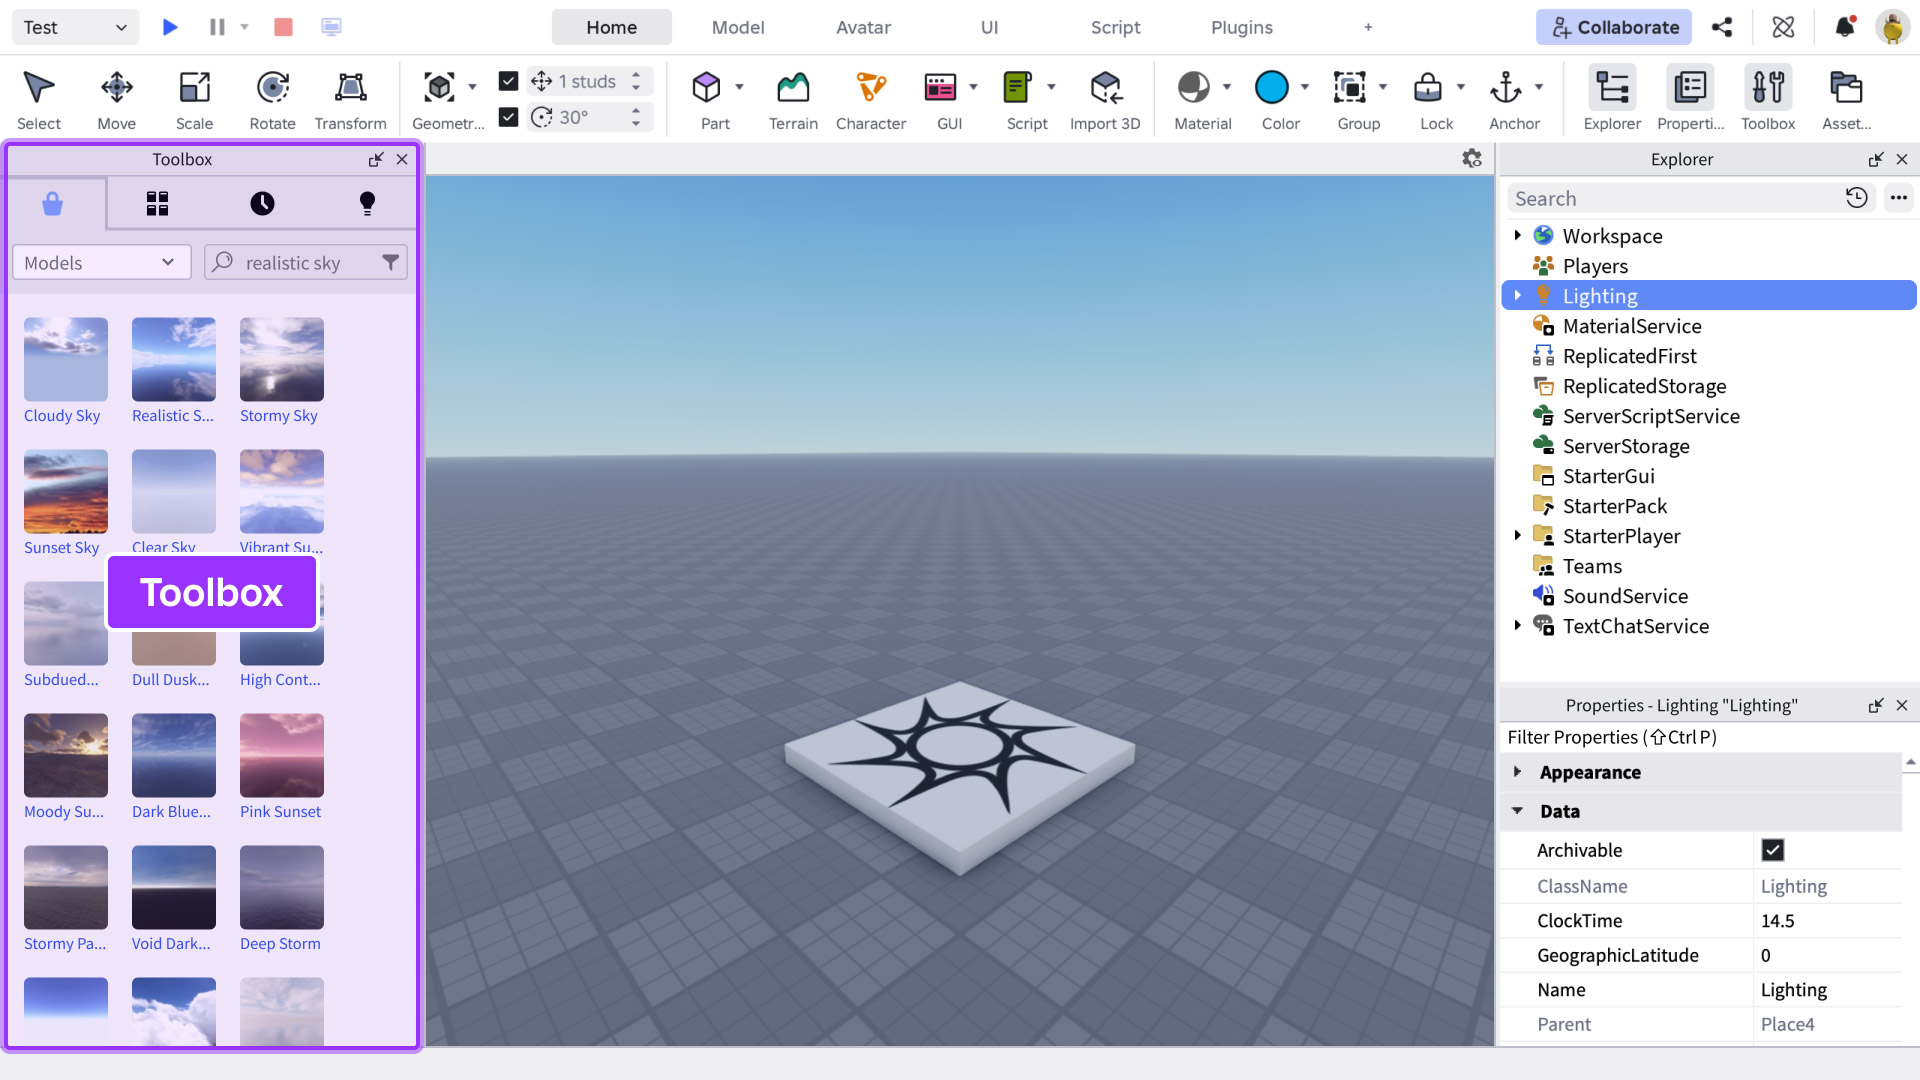Select the Sunset Sky thumbnail
This screenshot has width=1920, height=1080.
pos(66,491)
